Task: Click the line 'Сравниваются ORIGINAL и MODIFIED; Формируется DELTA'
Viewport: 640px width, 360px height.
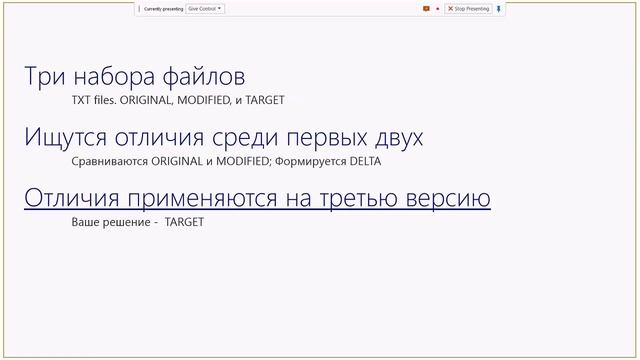Action: tap(226, 161)
